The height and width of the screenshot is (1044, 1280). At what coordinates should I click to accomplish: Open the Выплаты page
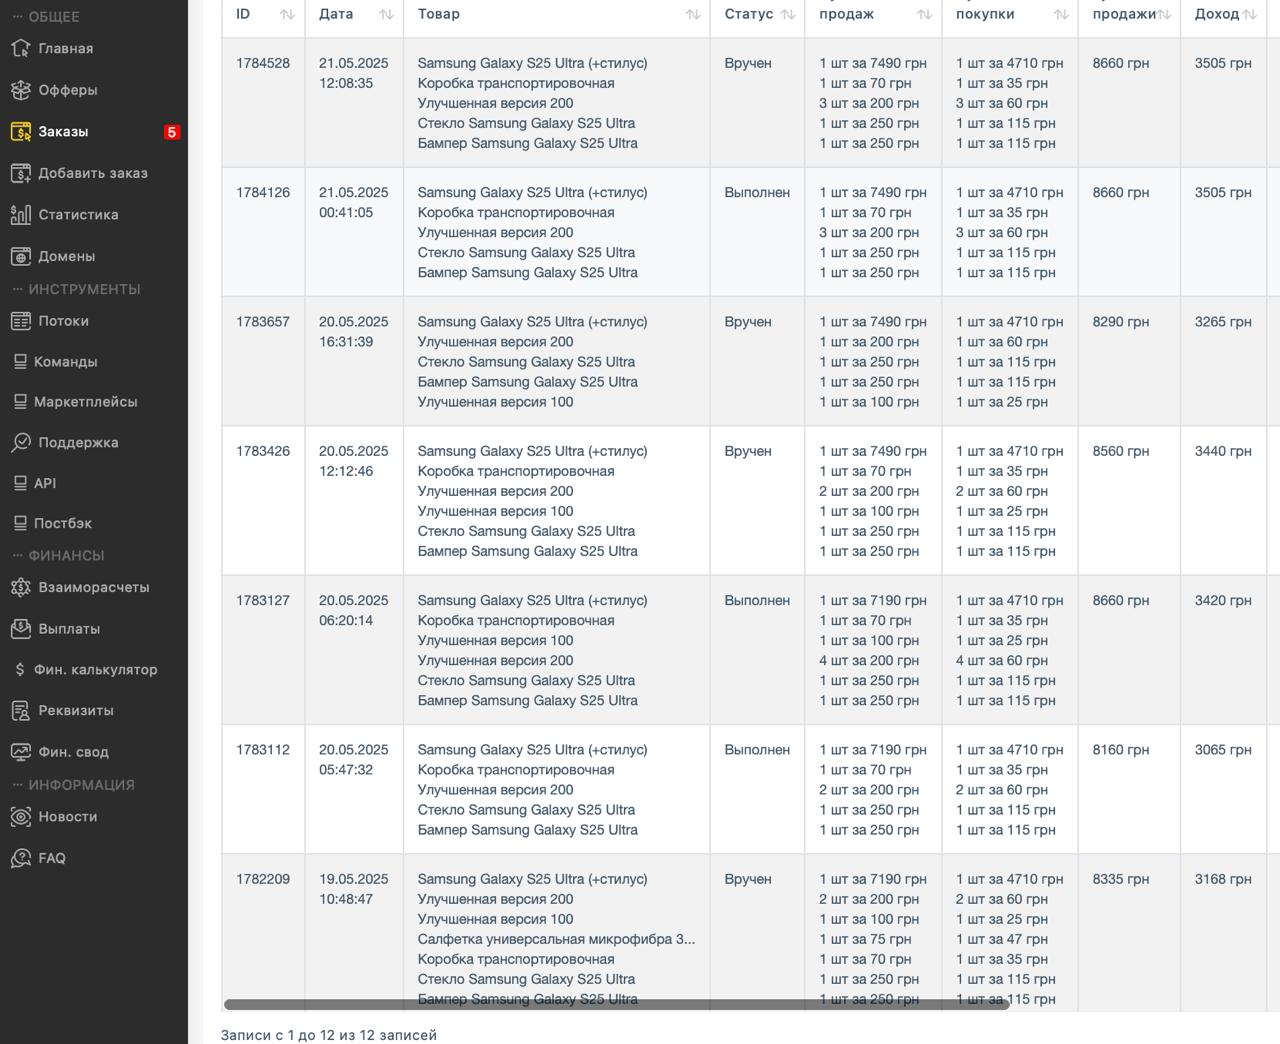point(69,629)
